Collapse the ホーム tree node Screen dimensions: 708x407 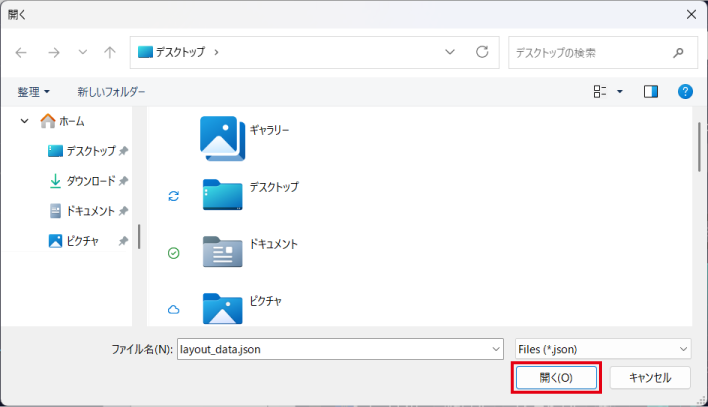pos(25,121)
